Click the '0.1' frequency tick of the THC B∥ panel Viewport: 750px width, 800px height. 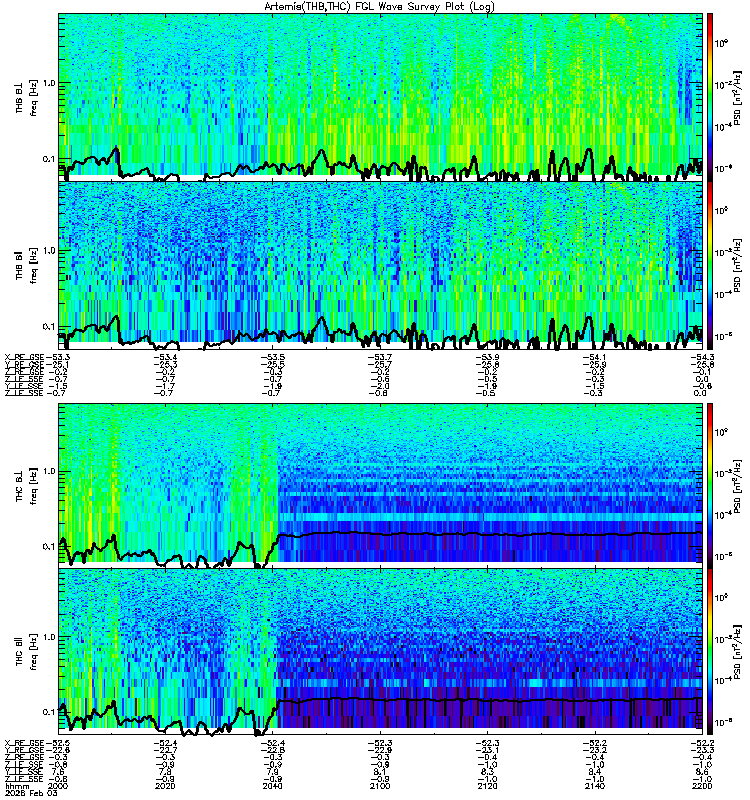(48, 712)
